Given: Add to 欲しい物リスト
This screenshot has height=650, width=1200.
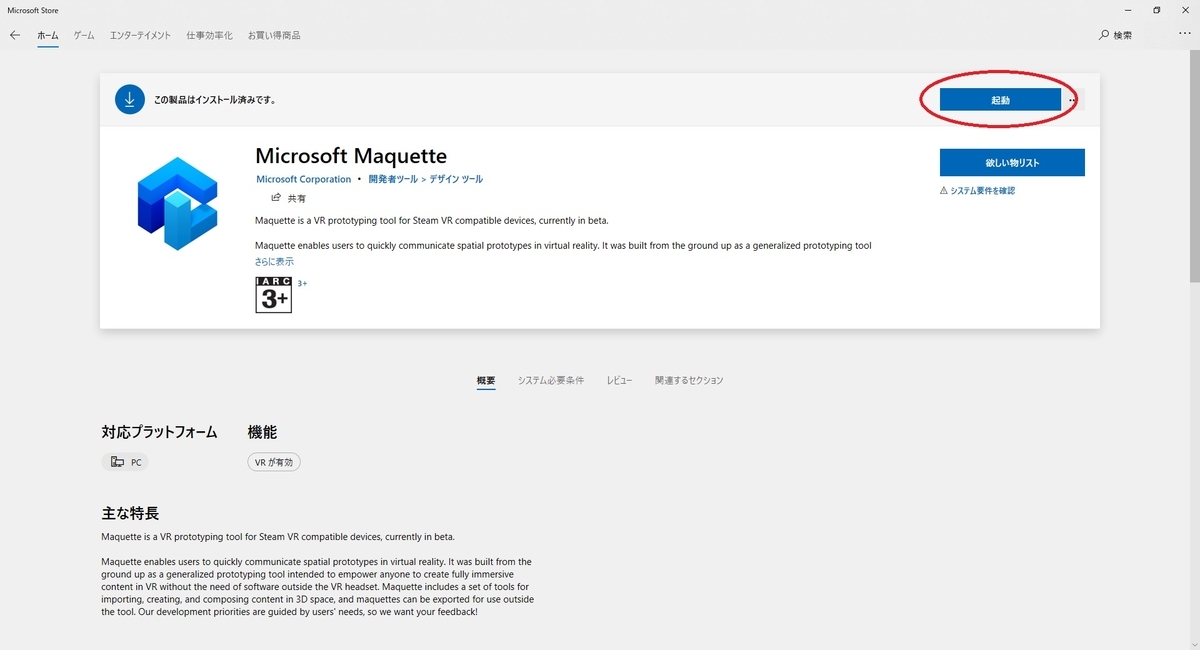Looking at the screenshot, I should pos(1012,162).
